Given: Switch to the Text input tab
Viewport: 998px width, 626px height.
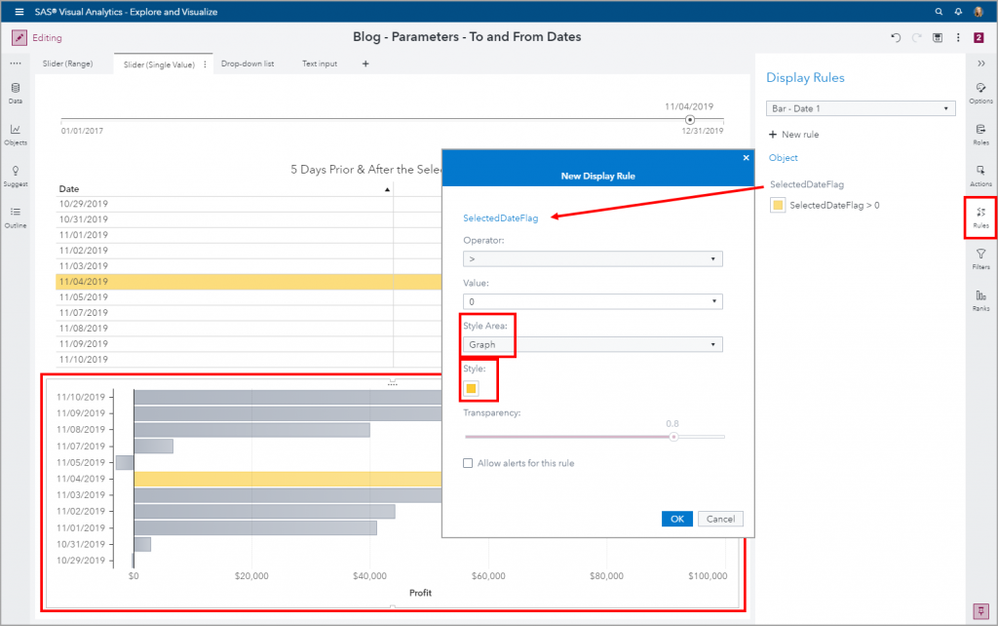Looking at the screenshot, I should (320, 64).
